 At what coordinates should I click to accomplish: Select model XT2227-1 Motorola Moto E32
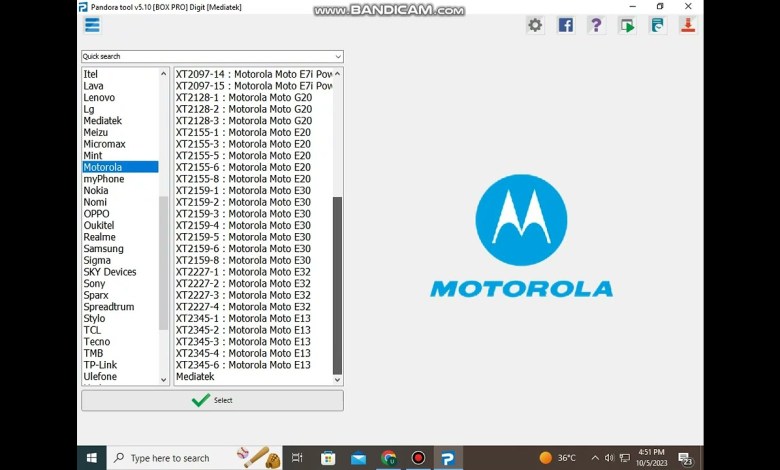(243, 272)
